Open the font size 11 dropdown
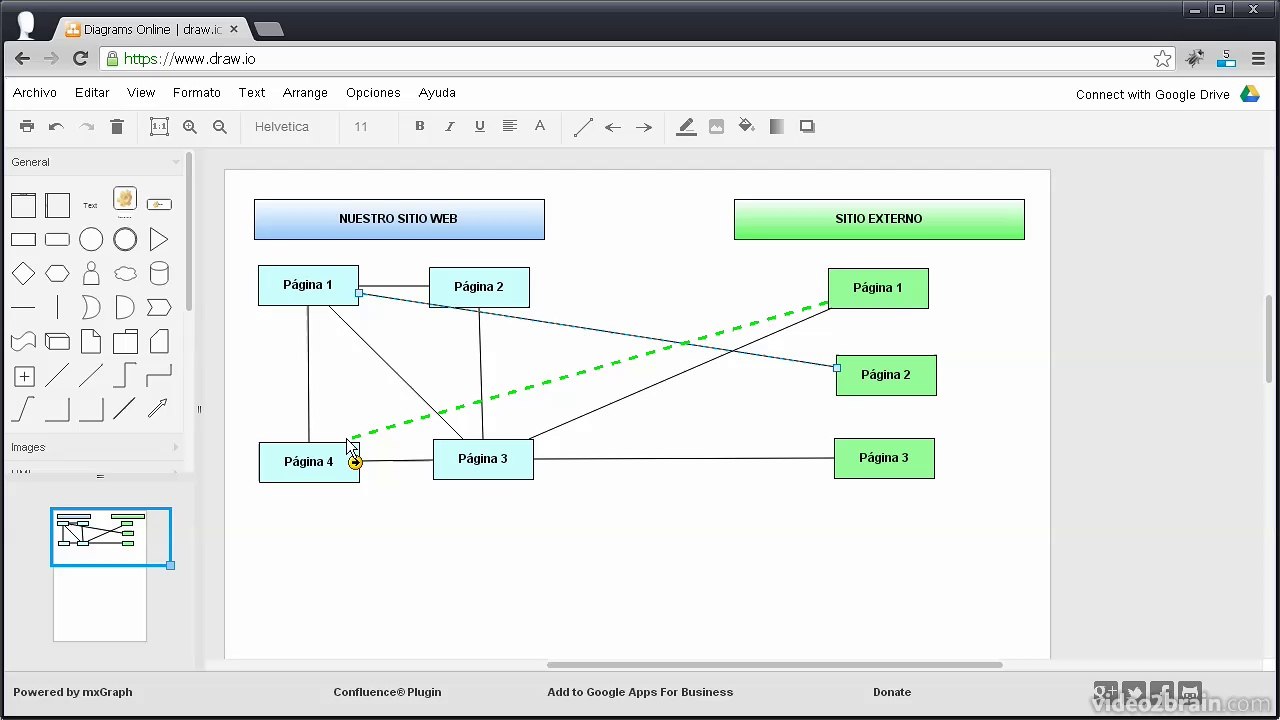Screen dimensions: 1280x720 click(361, 127)
